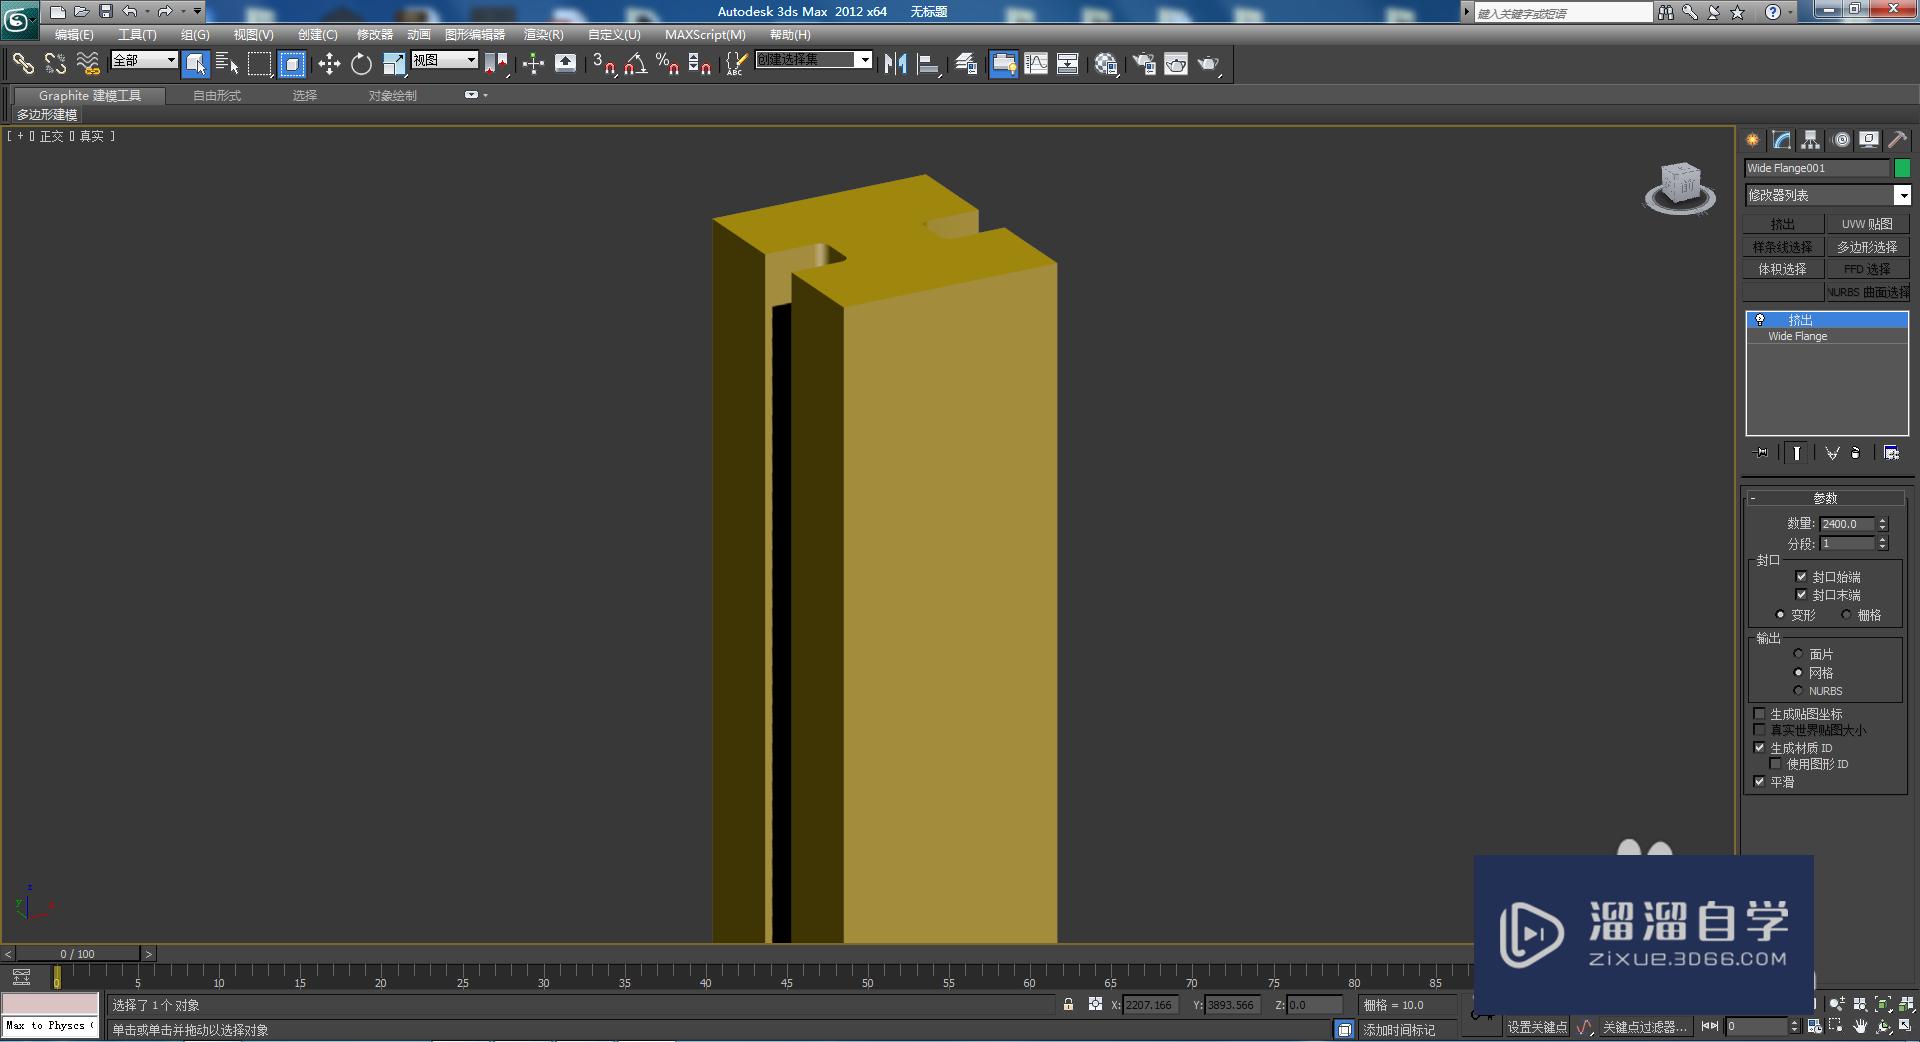Click the Bind to Space Warp icon
This screenshot has width=1920, height=1042.
point(88,64)
